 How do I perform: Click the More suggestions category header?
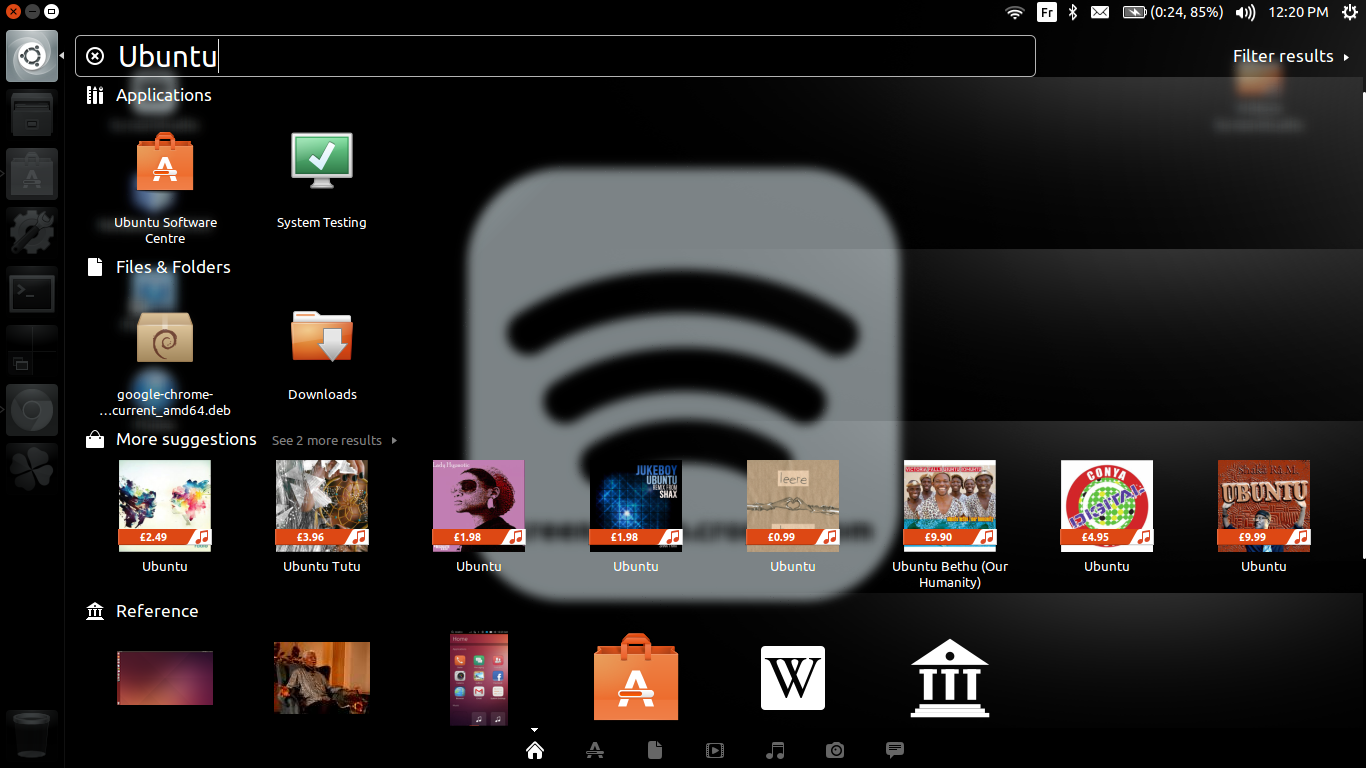coord(171,439)
